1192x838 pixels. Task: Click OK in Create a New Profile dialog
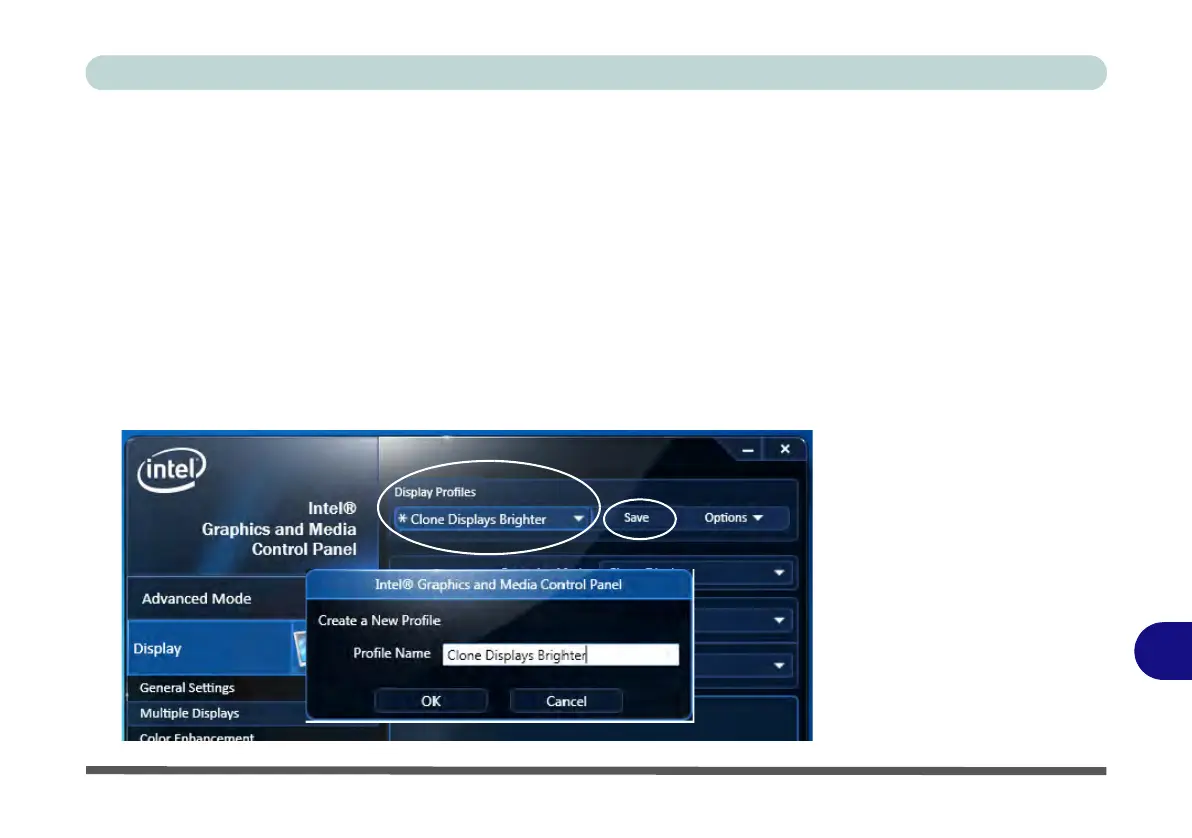[x=431, y=701]
